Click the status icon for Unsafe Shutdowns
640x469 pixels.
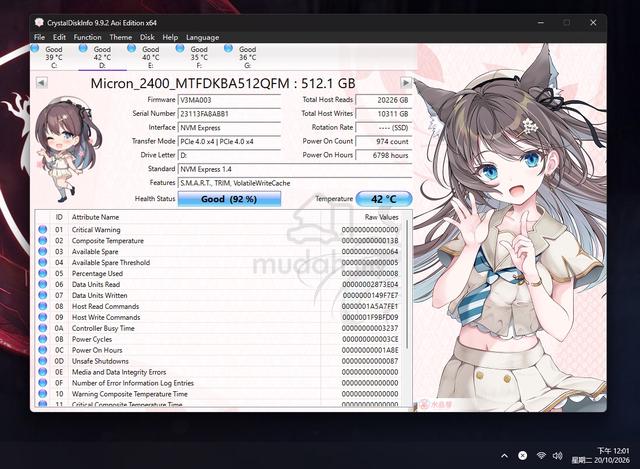42,361
